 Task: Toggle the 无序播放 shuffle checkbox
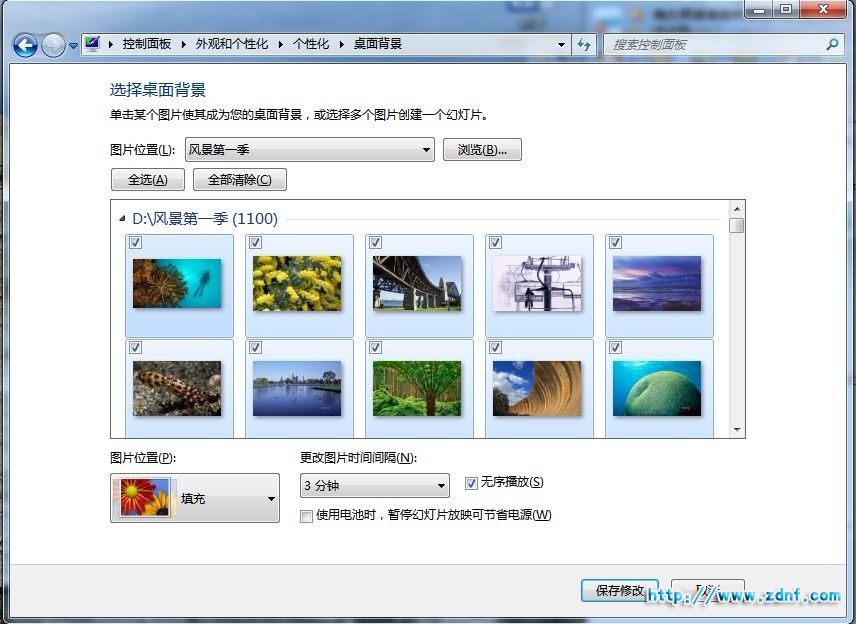tap(471, 483)
